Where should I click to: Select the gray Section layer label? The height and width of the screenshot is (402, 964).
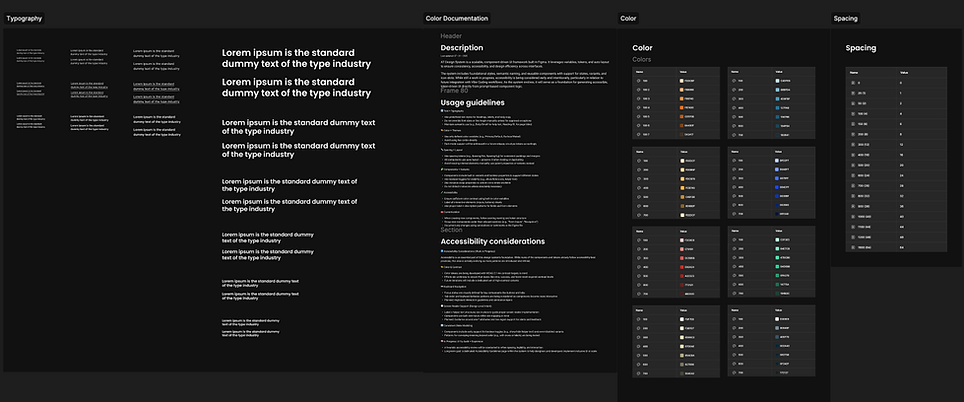[x=451, y=230]
